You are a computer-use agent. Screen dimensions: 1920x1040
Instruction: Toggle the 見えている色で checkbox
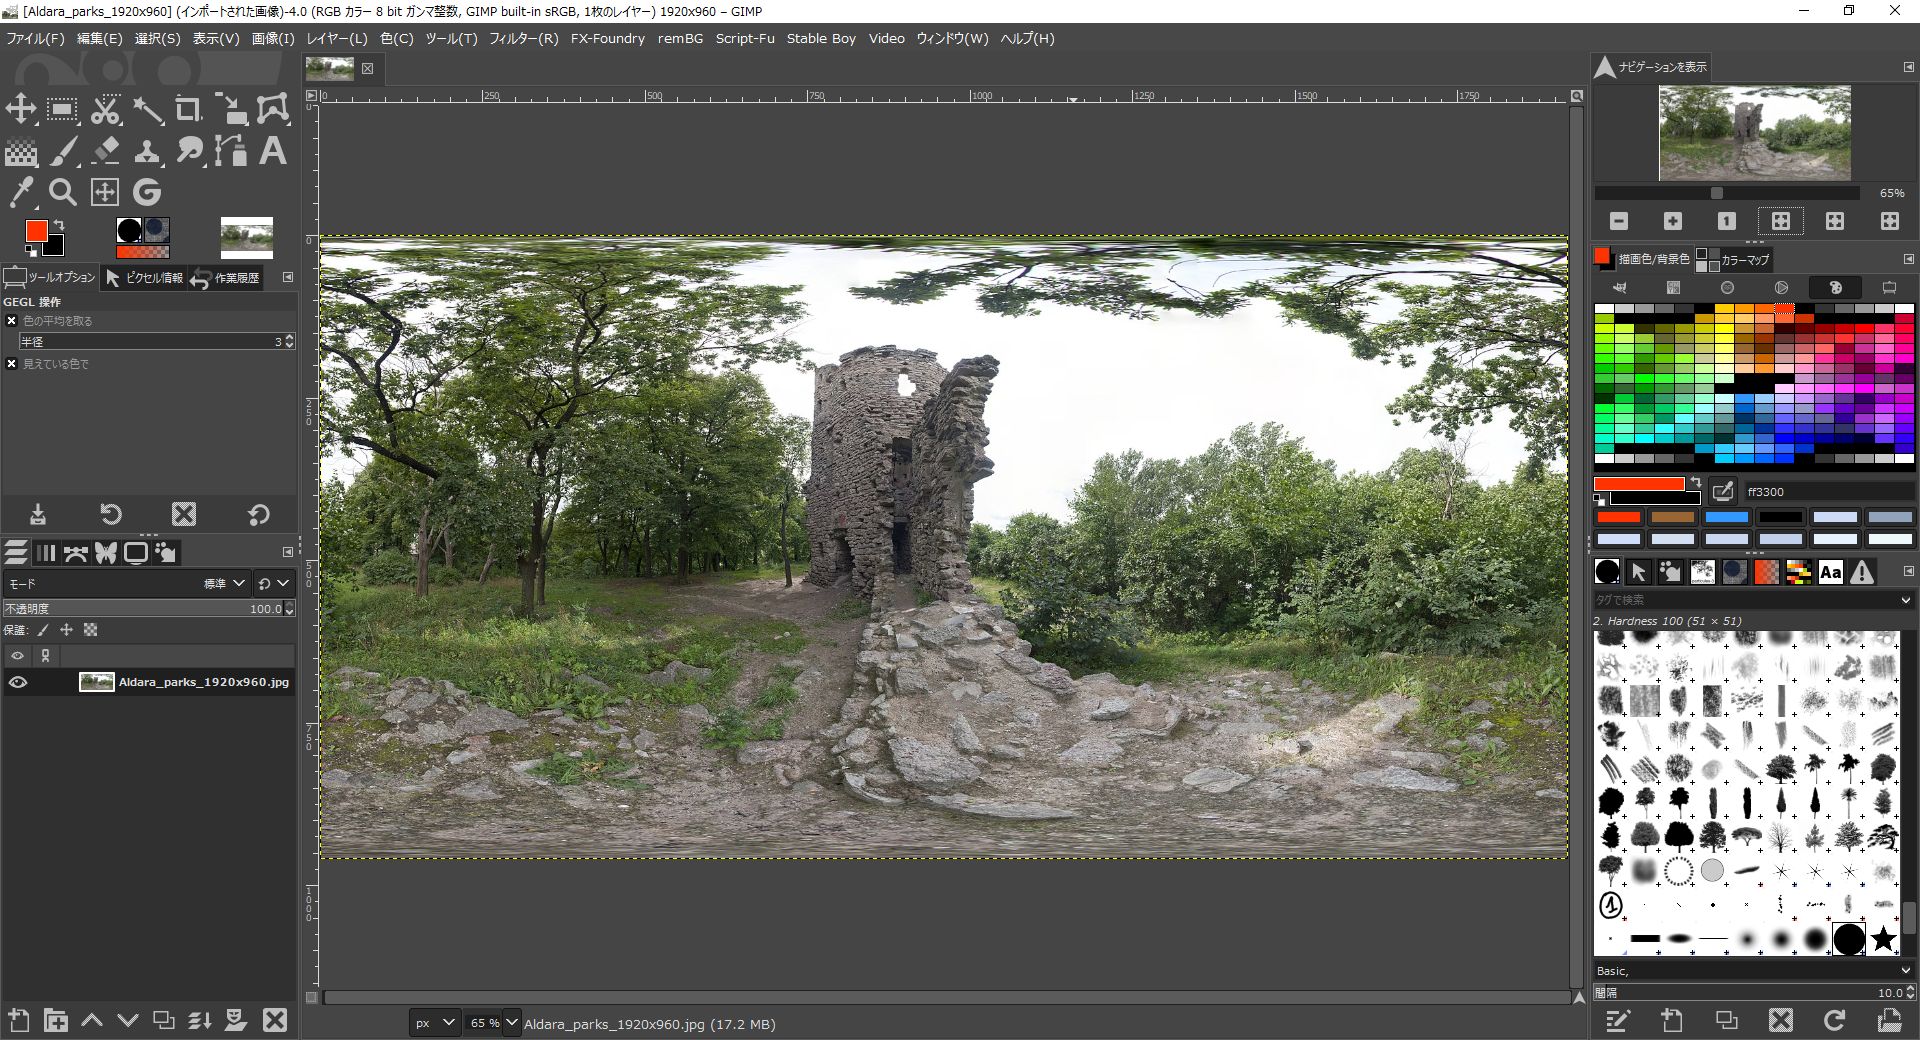12,364
